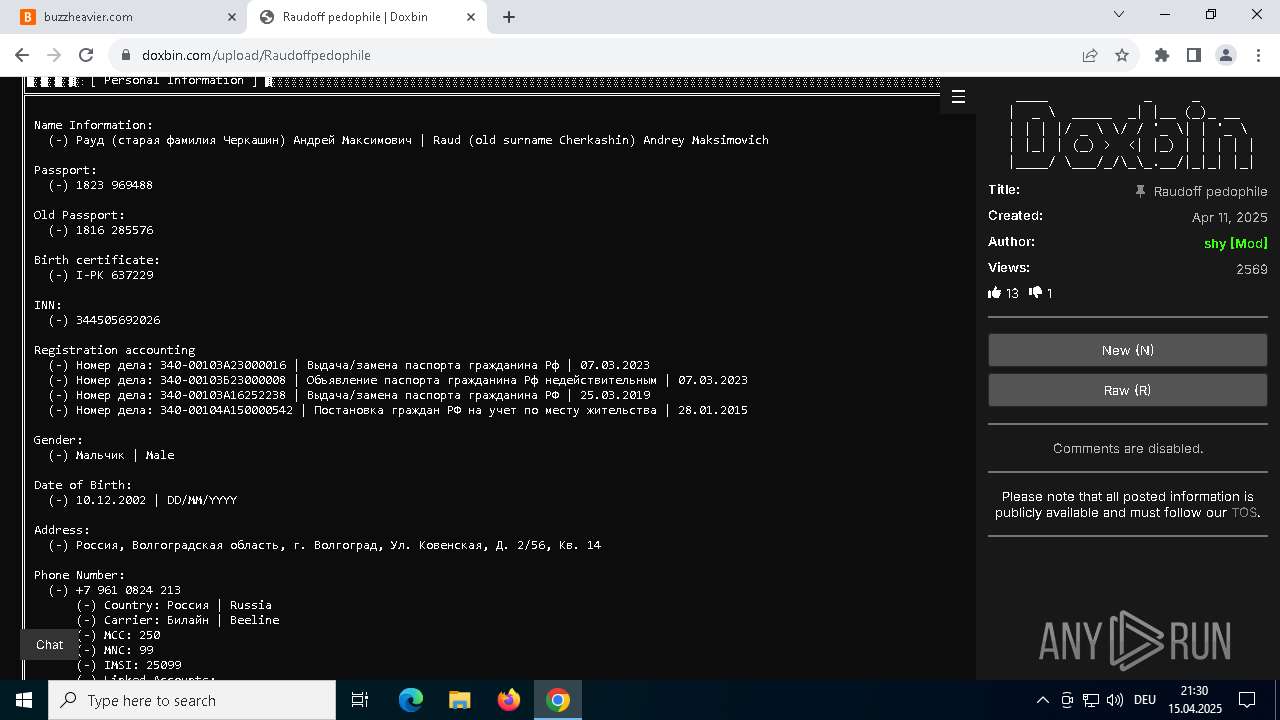The image size is (1280, 720).
Task: Click the thumbs up like icon
Action: click(x=994, y=293)
